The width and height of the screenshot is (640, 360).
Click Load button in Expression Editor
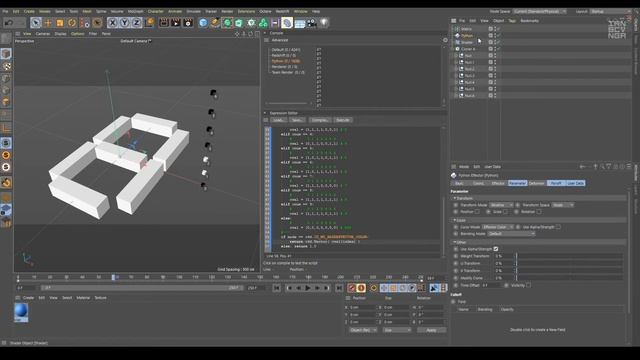click(x=279, y=120)
